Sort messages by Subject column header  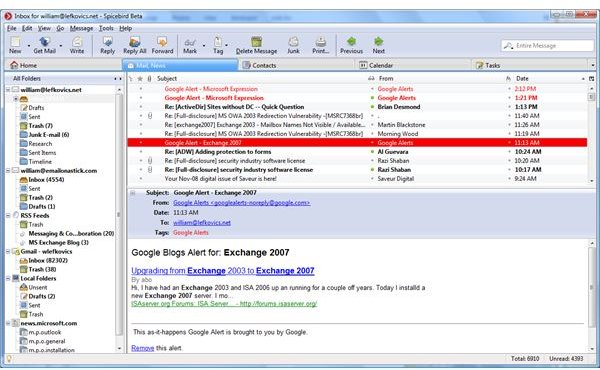pyautogui.click(x=260, y=78)
